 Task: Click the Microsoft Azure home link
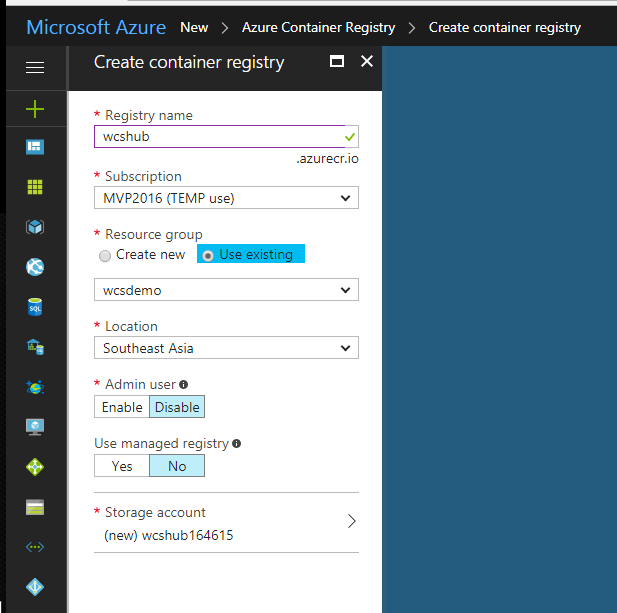click(96, 27)
